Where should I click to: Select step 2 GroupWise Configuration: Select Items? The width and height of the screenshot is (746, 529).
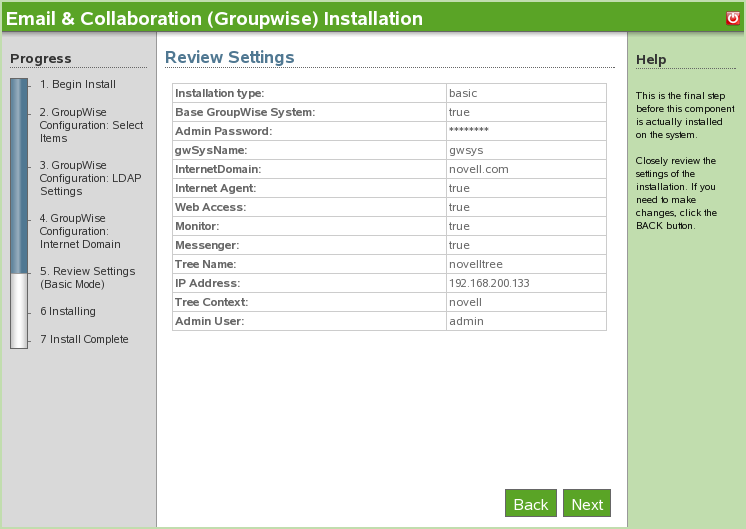point(91,125)
